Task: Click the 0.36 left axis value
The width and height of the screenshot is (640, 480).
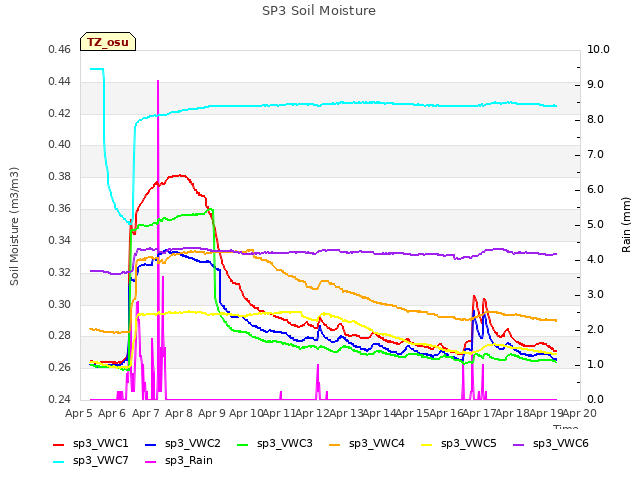Action: [60, 209]
